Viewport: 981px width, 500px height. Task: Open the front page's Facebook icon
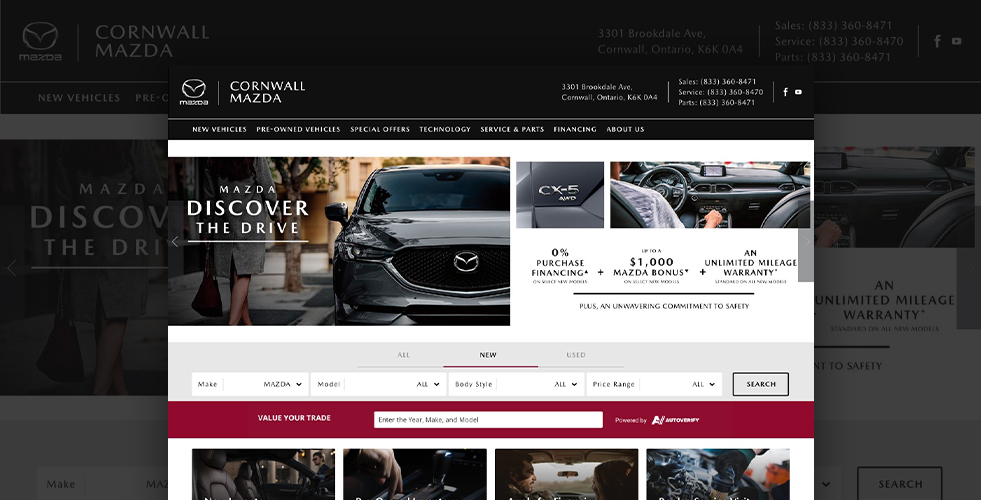(786, 92)
